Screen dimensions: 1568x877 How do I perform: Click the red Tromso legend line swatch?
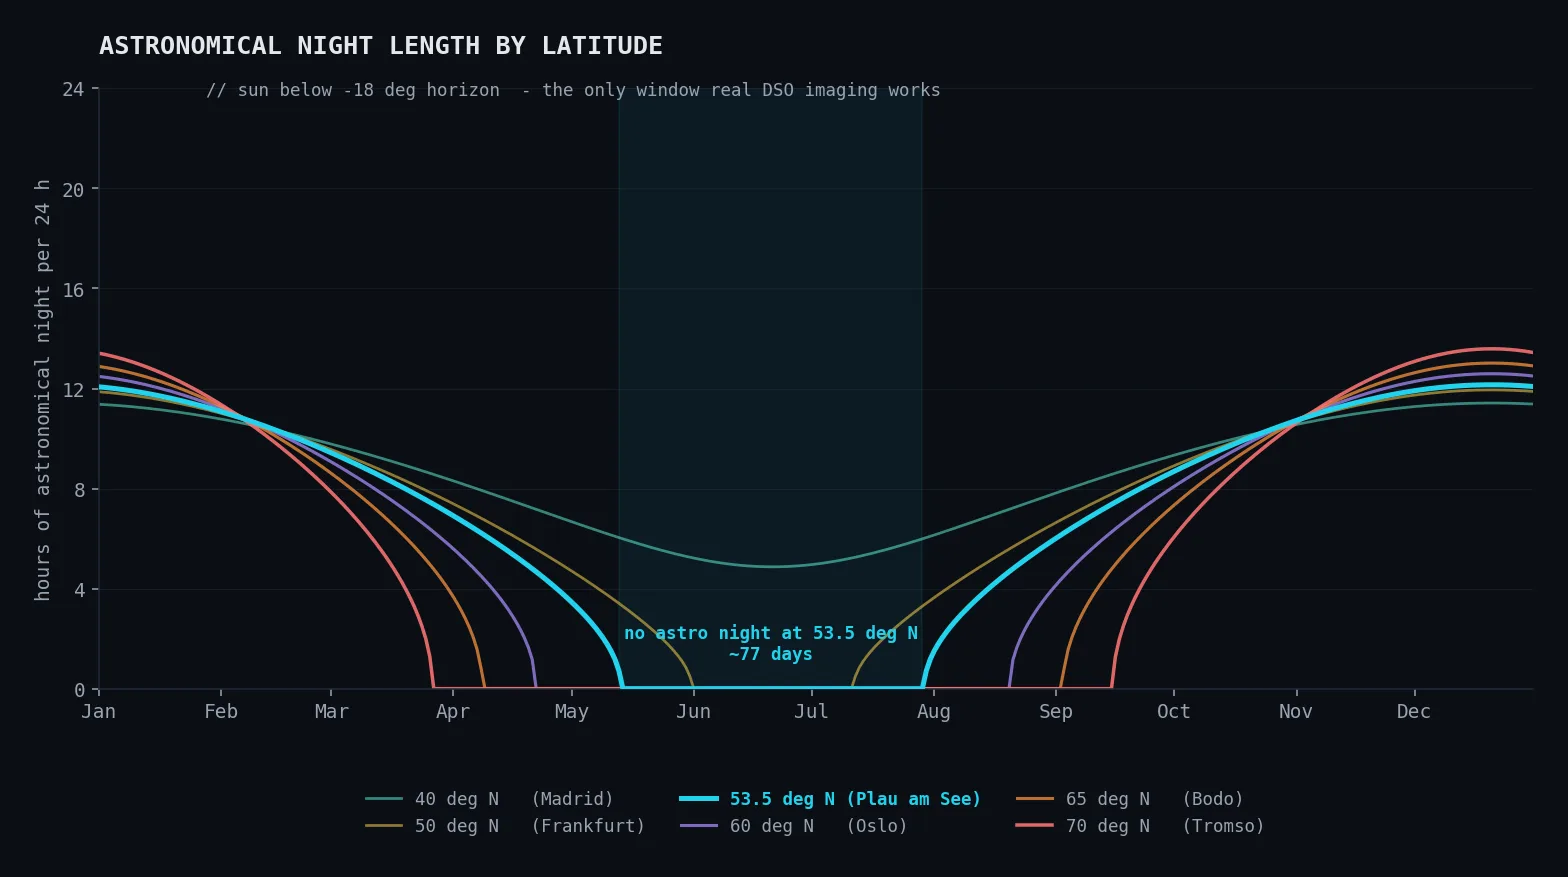(1035, 826)
